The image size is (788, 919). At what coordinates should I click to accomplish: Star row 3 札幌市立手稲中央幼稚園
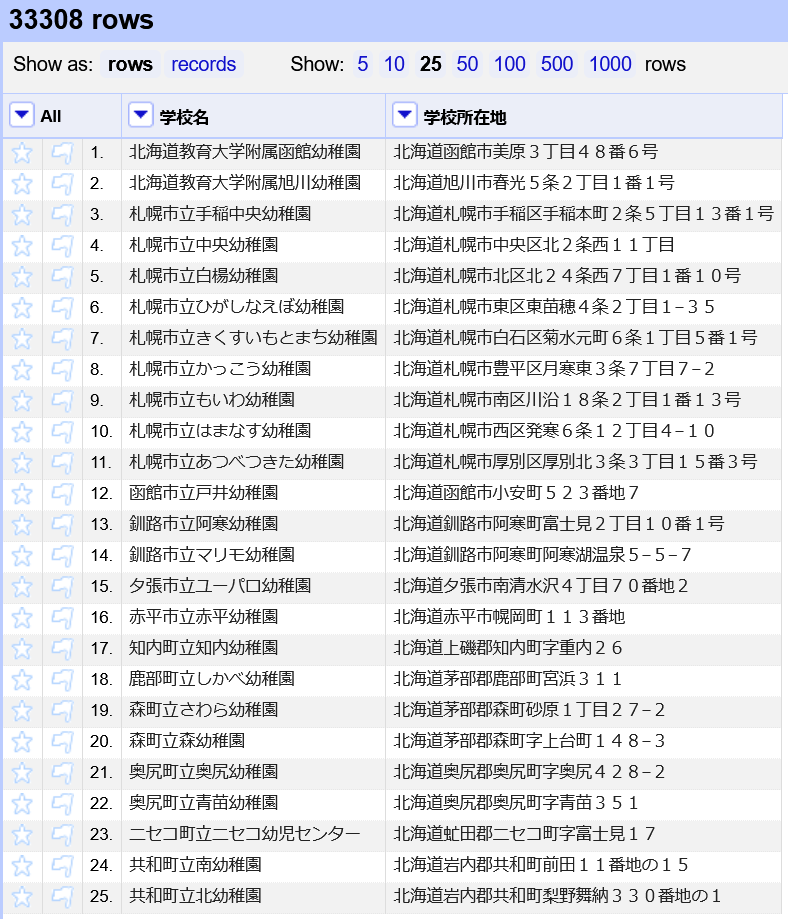point(22,215)
